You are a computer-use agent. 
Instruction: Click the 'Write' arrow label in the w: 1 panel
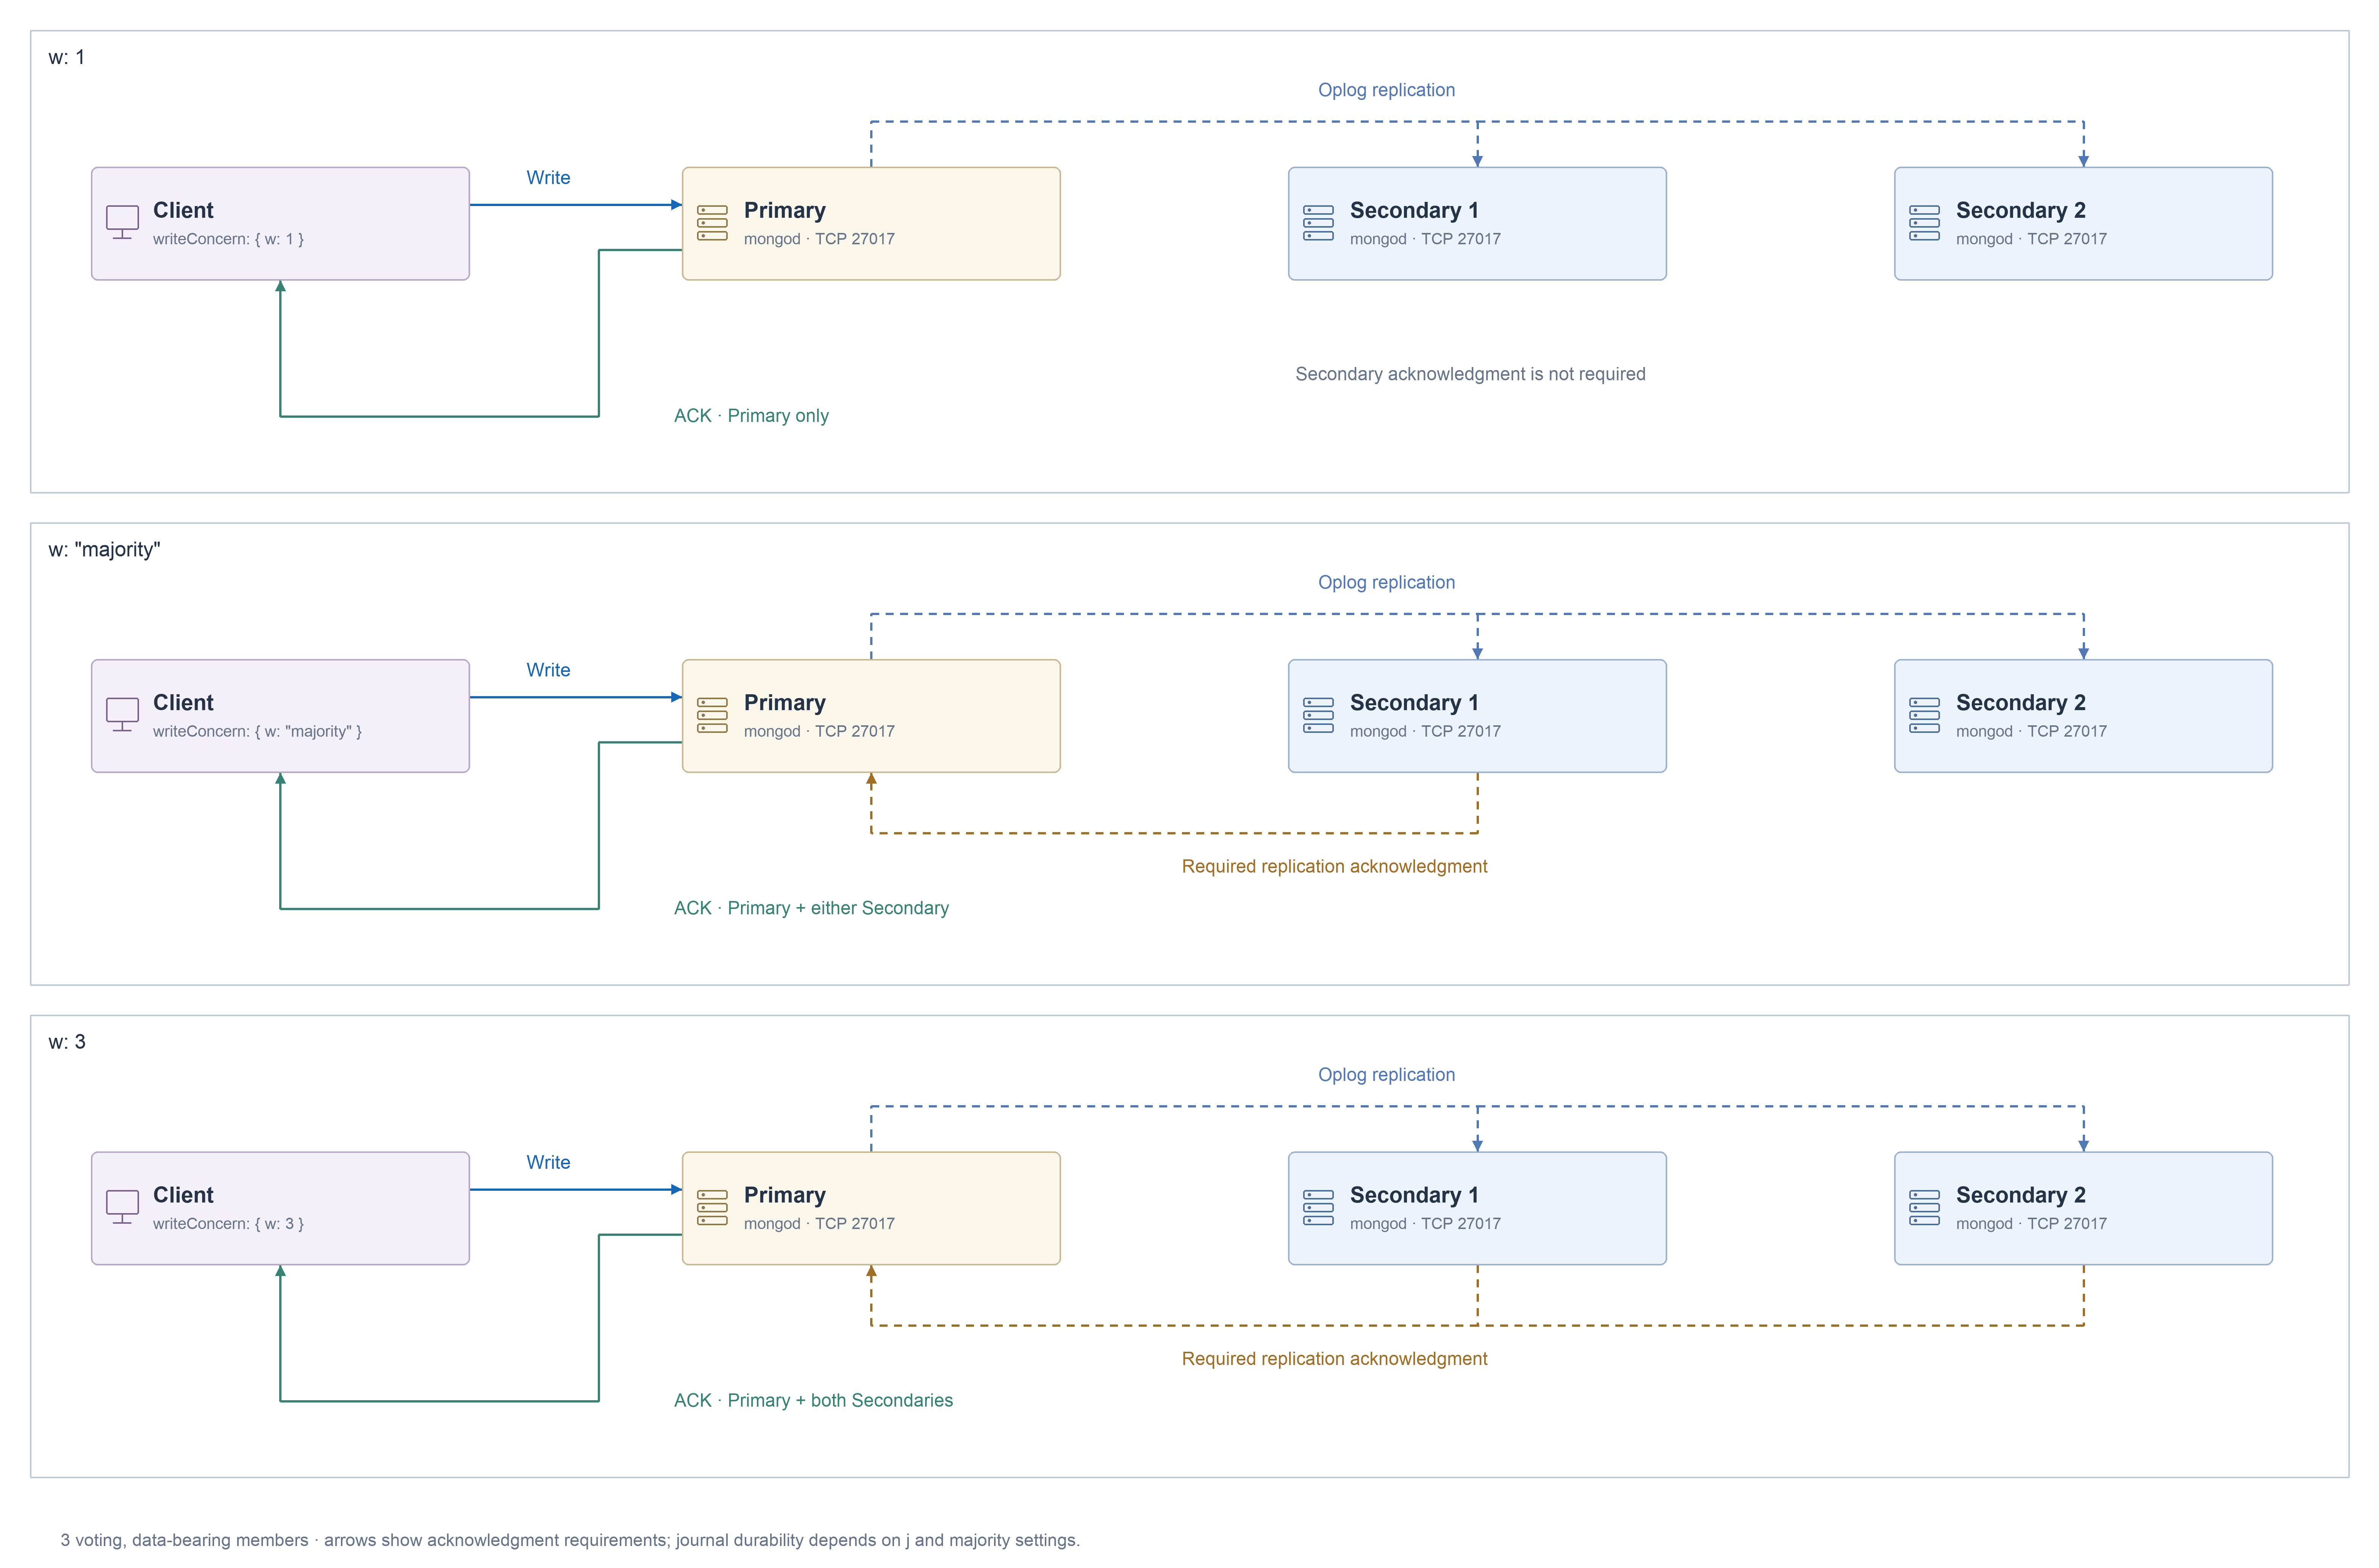pyautogui.click(x=548, y=178)
